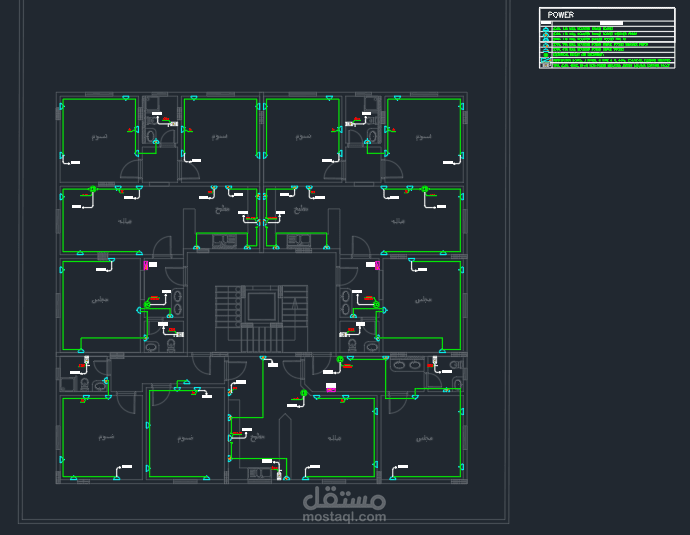Image resolution: width=690 pixels, height=535 pixels.
Task: Select the magenta panel symbol in the bottom apartment
Action: tap(331, 390)
